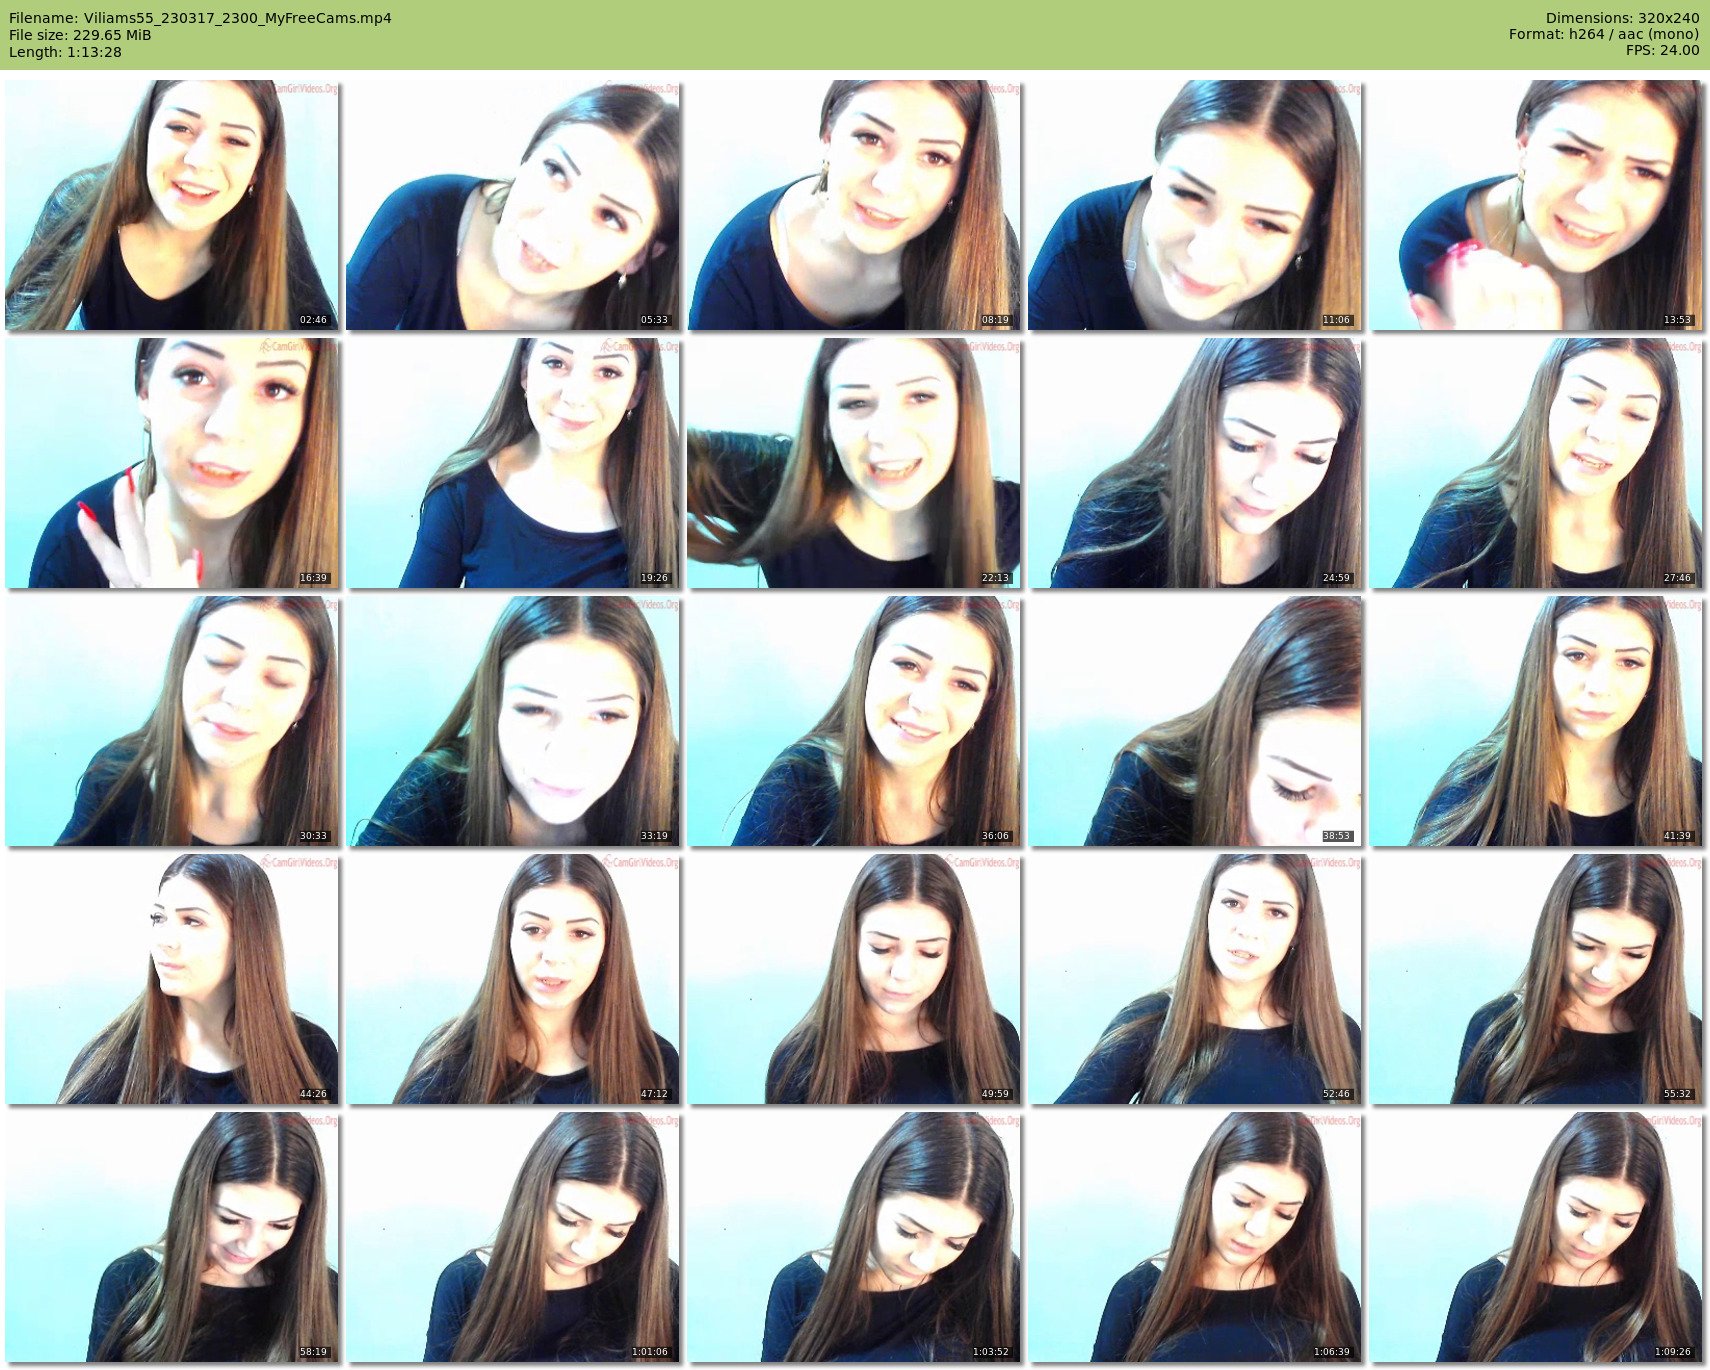The image size is (1710, 1370).
Task: Click the frame labeled 13:53
Action: pos(1535,205)
